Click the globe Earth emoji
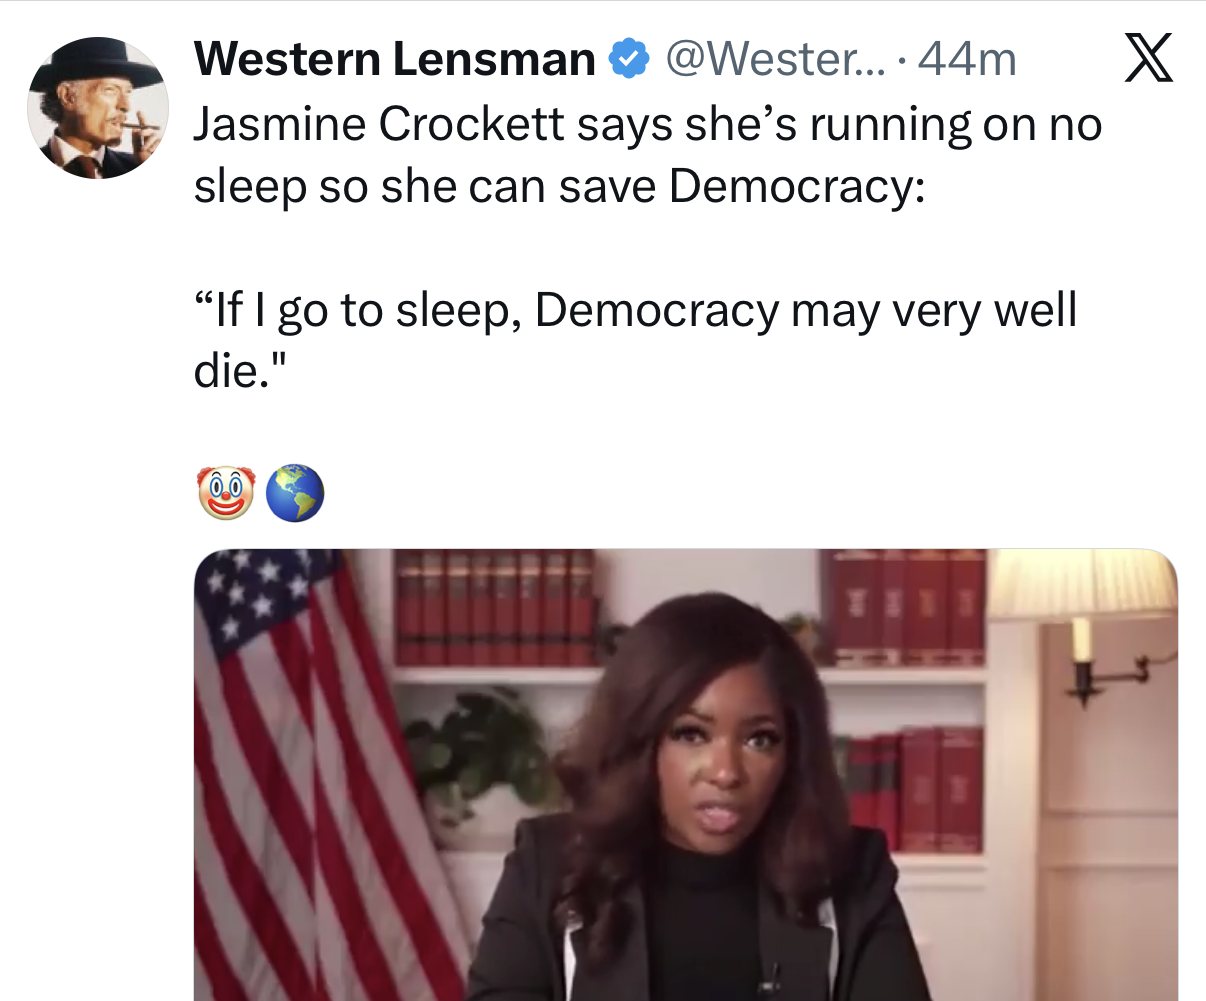Screen dimensions: 1206x1001 (295, 492)
